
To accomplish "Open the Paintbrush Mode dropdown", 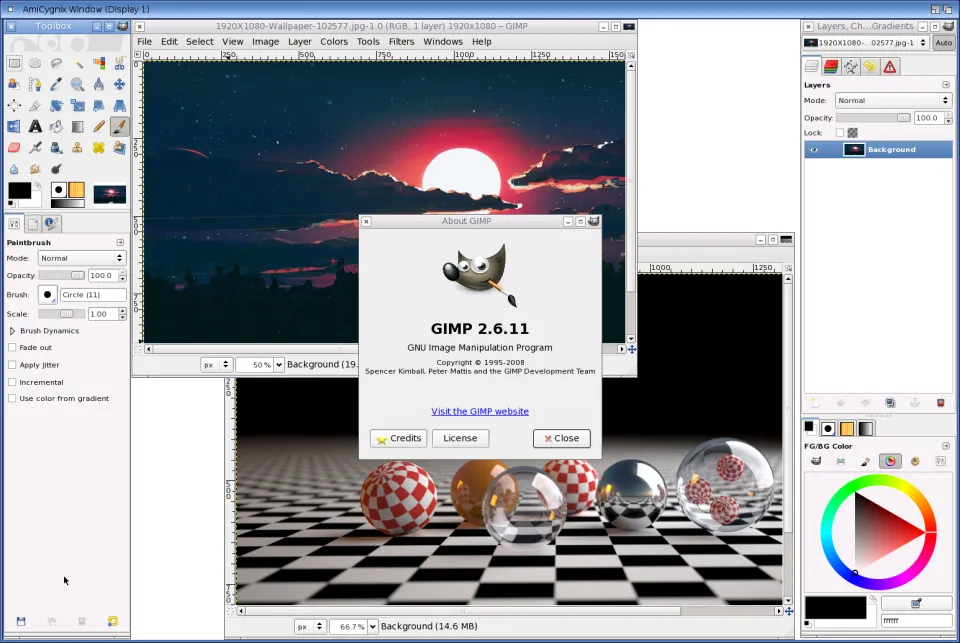I will 82,258.
